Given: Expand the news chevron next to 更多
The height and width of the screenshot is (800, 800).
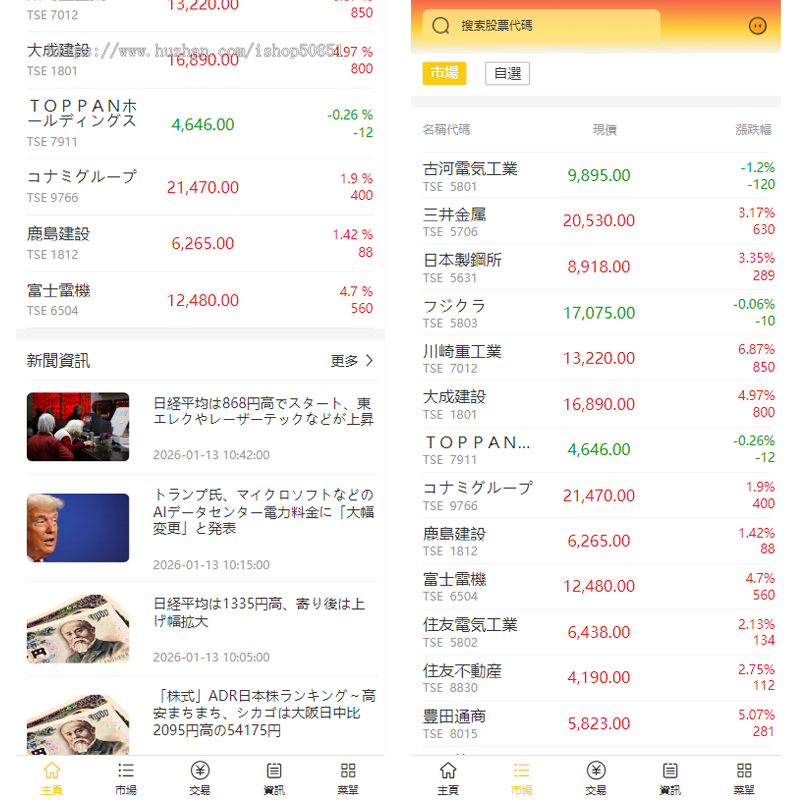Looking at the screenshot, I should (369, 361).
